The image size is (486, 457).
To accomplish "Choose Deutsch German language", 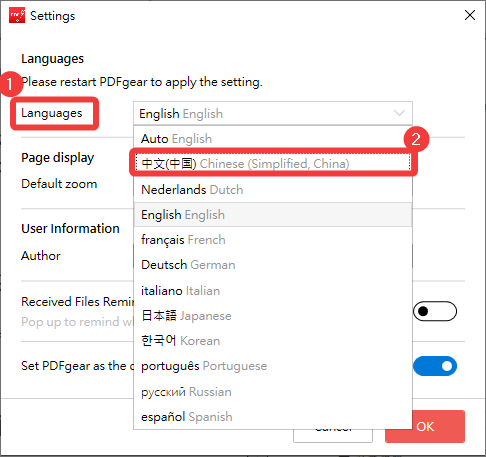I will [273, 265].
